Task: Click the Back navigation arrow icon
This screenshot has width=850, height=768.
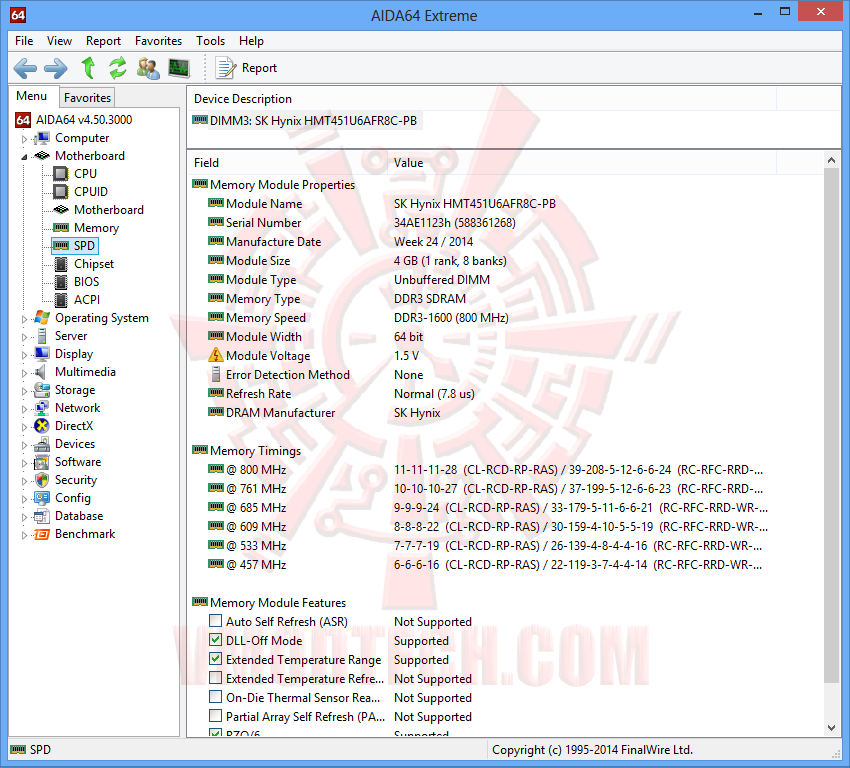Action: [25, 68]
